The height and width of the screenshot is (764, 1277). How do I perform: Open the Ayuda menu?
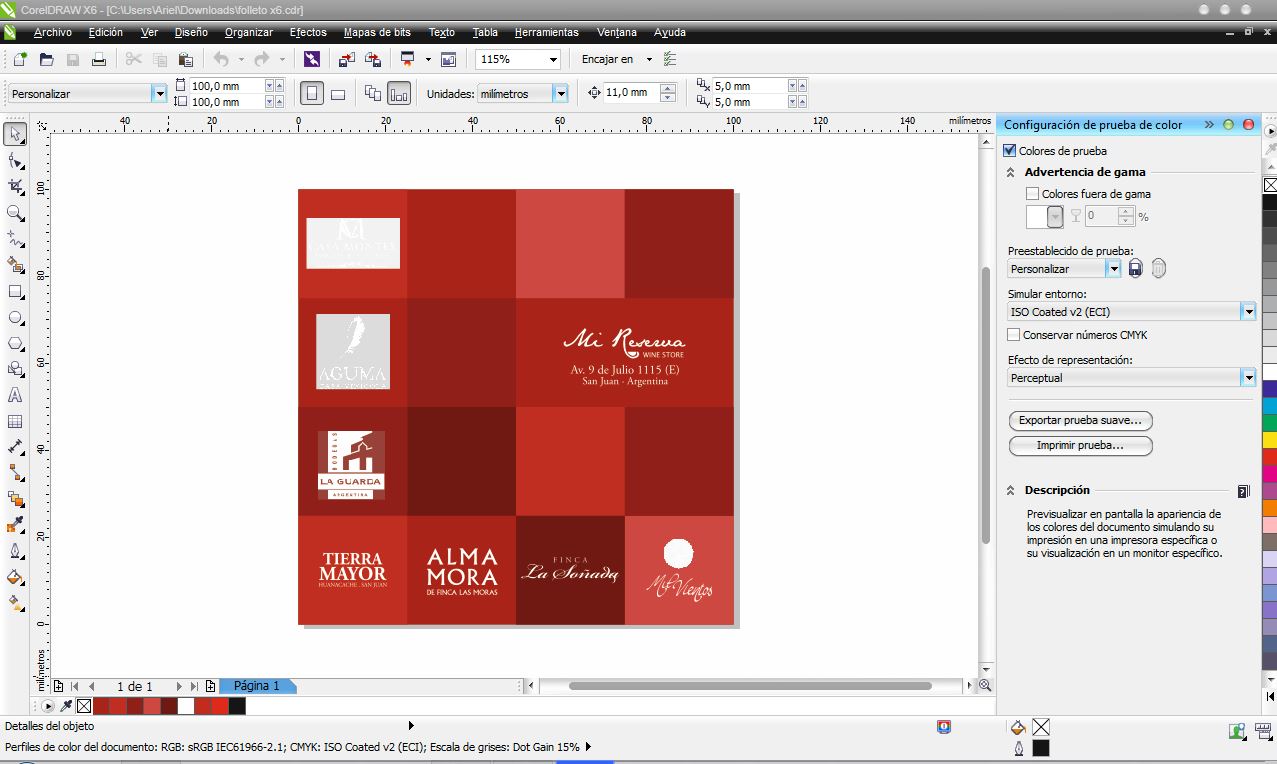tap(669, 32)
